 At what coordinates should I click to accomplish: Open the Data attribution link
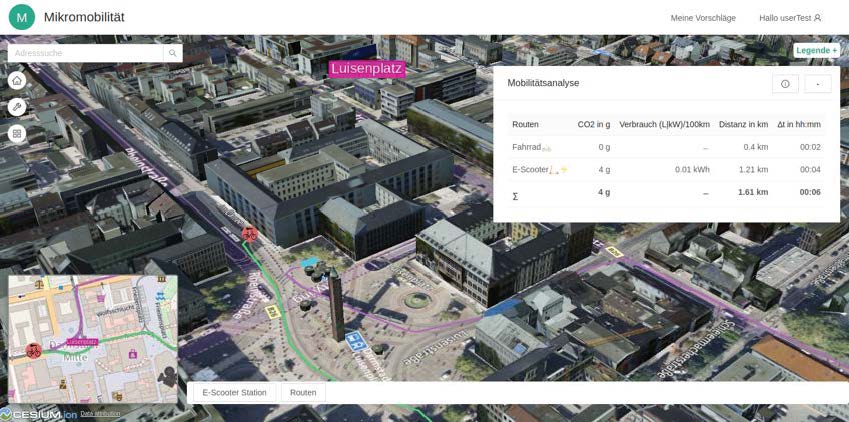(100, 414)
